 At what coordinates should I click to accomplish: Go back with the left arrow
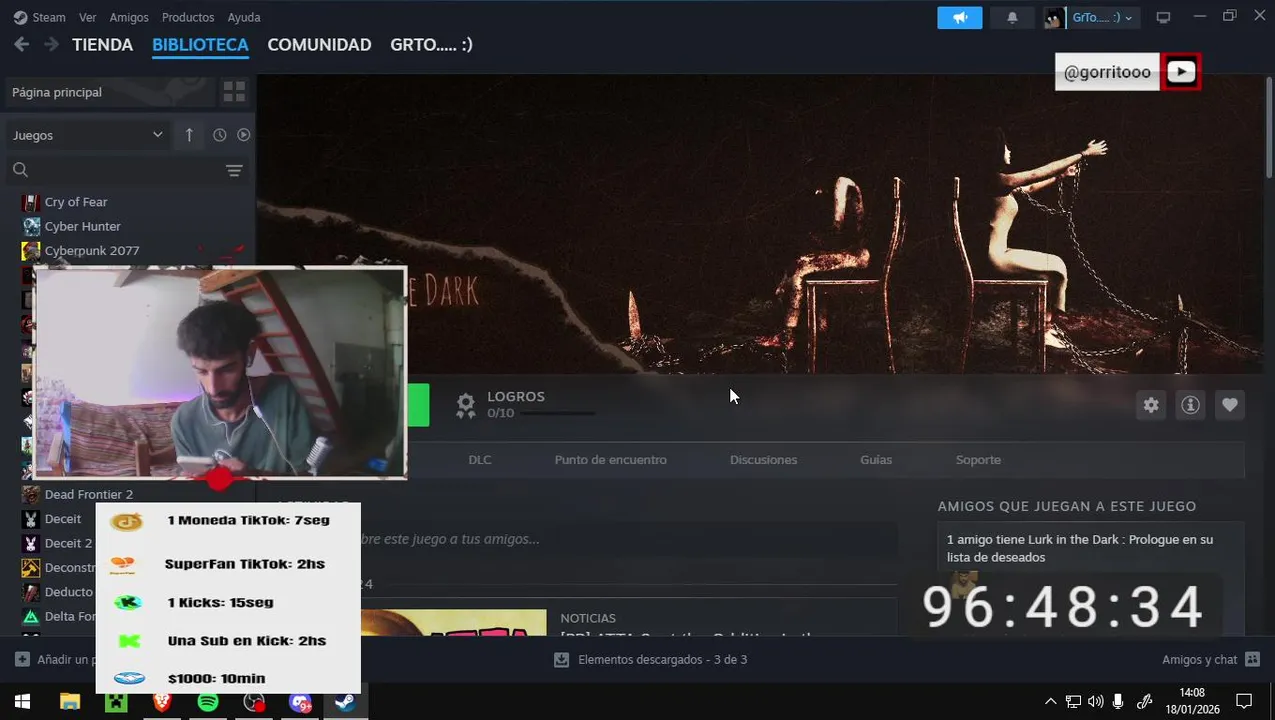click(x=21, y=44)
